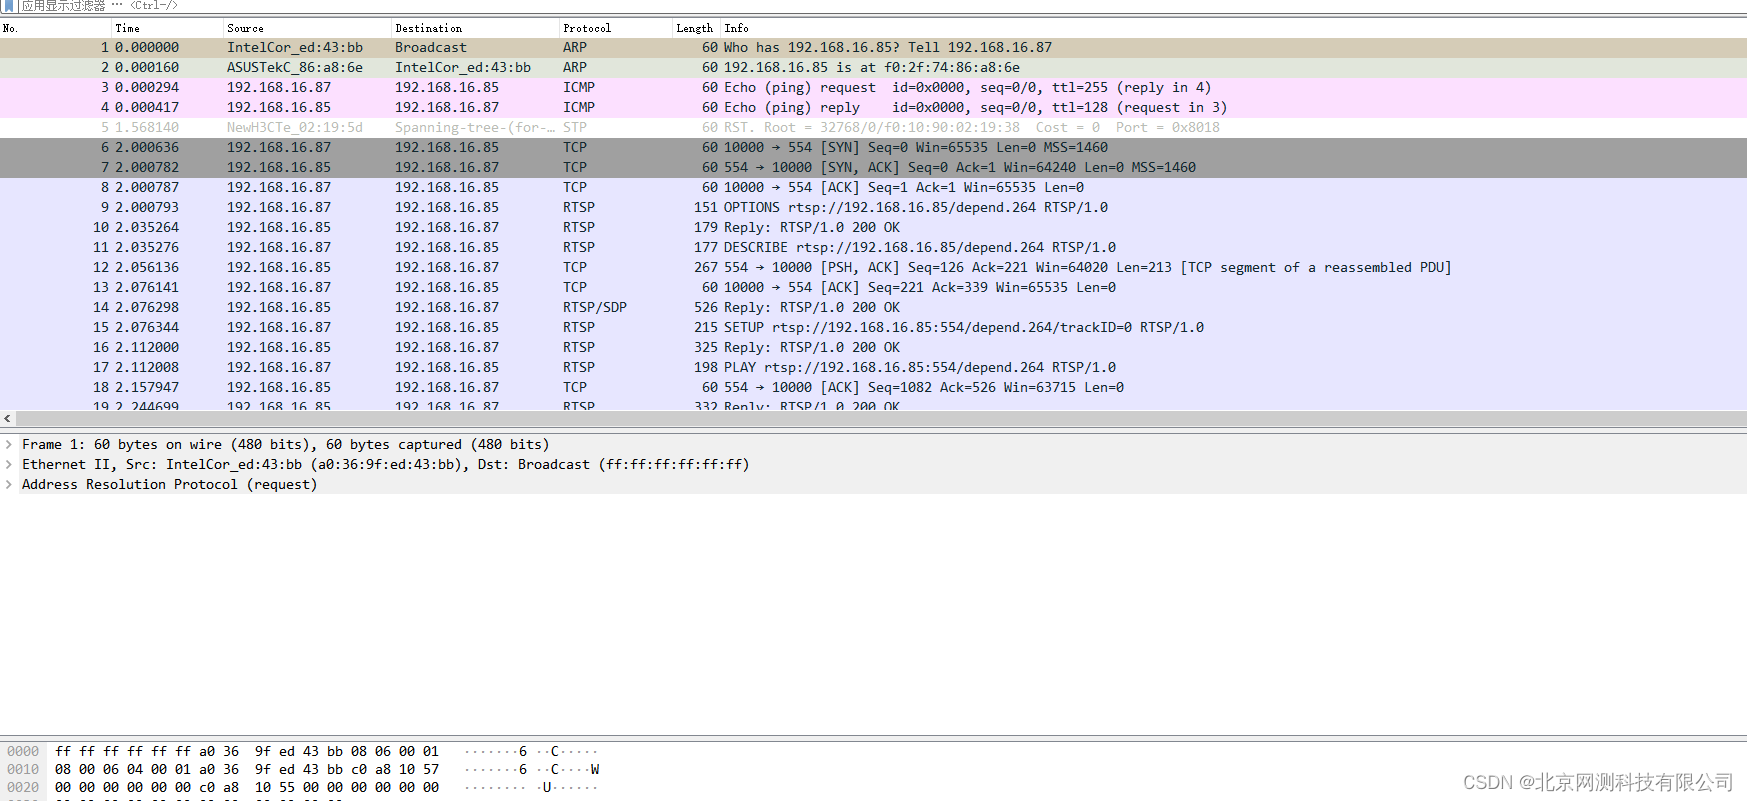Image resolution: width=1747 pixels, height=801 pixels.
Task: Select packet 17 RTSP PLAY request
Action: pos(873,367)
